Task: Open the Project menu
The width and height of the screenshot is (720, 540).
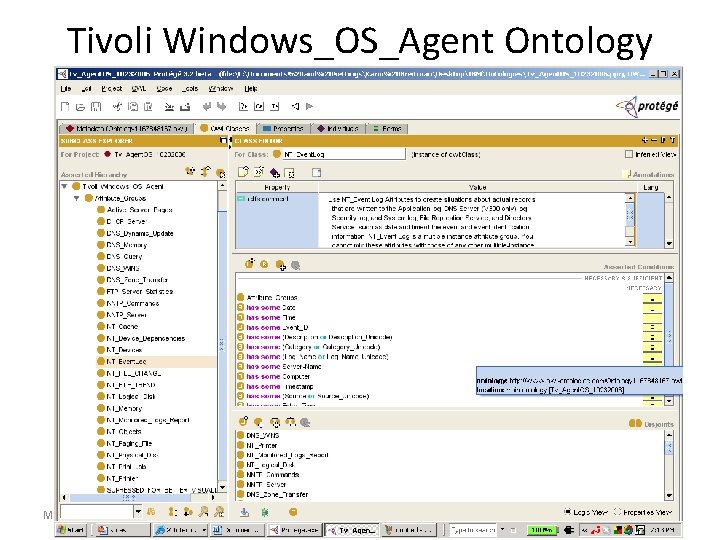Action: coord(111,89)
